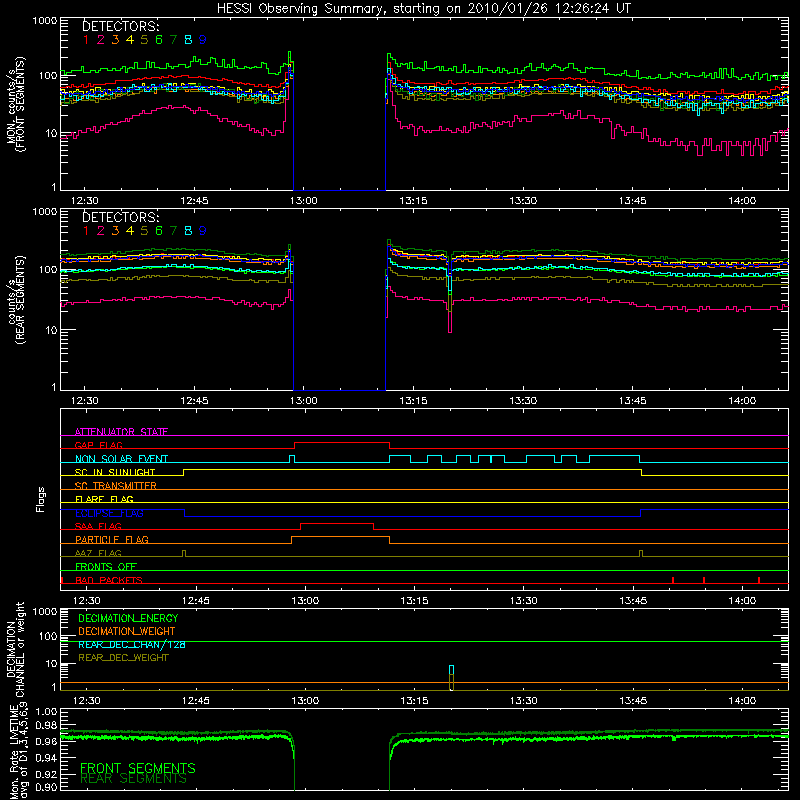Click the 14:00 time label under the decimation plot
The image size is (800, 800).
click(742, 701)
